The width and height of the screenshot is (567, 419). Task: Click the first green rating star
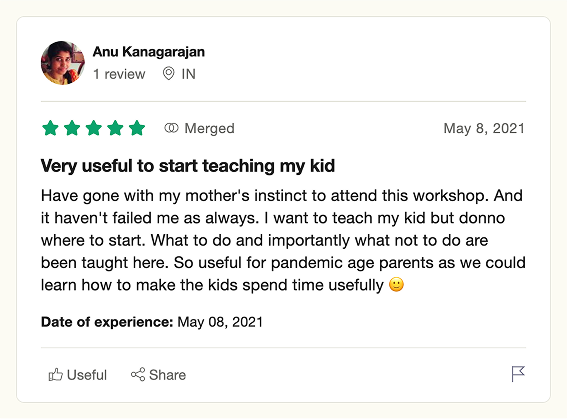pyautogui.click(x=50, y=128)
